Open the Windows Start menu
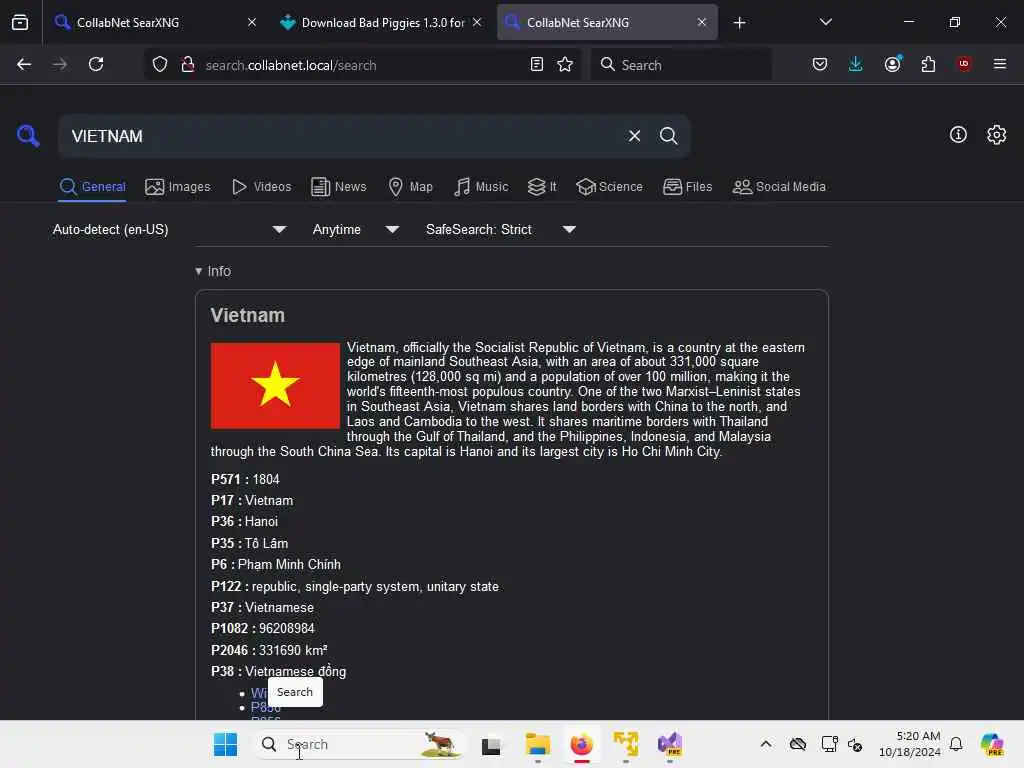Screen dimensions: 1024x768 tap(225, 744)
